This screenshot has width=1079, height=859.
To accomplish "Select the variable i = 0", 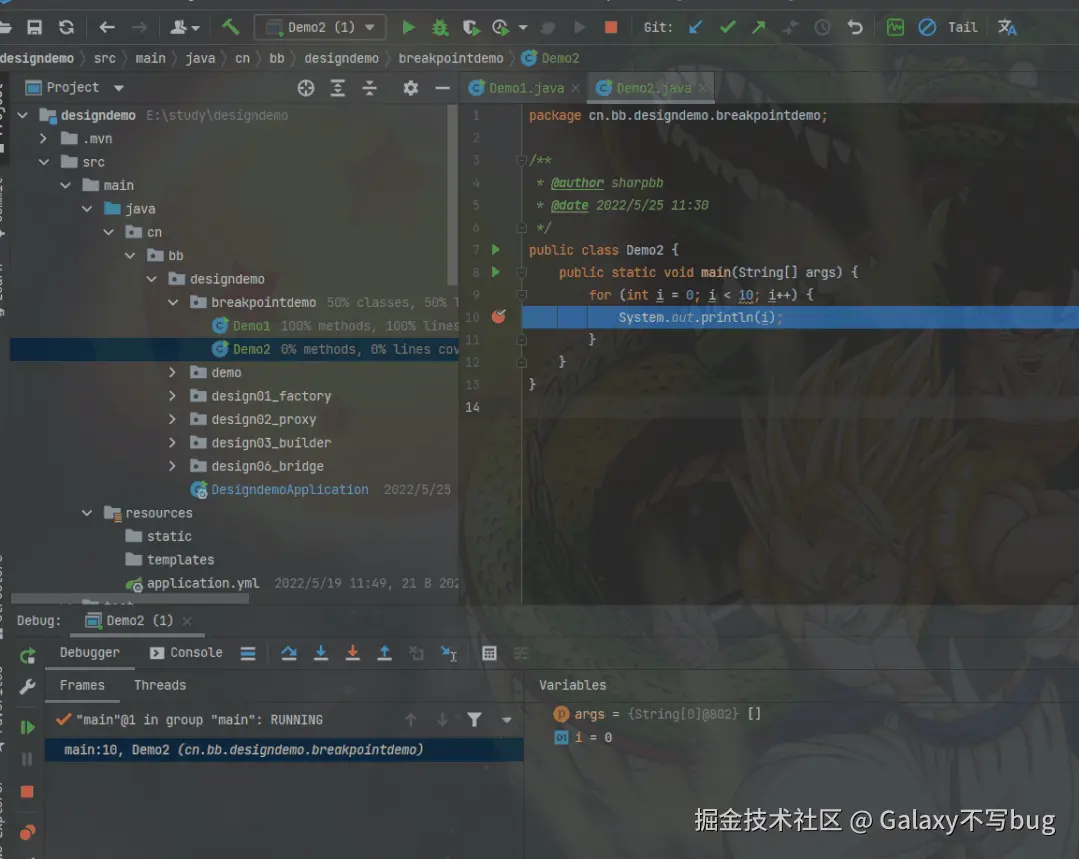I will [x=583, y=738].
